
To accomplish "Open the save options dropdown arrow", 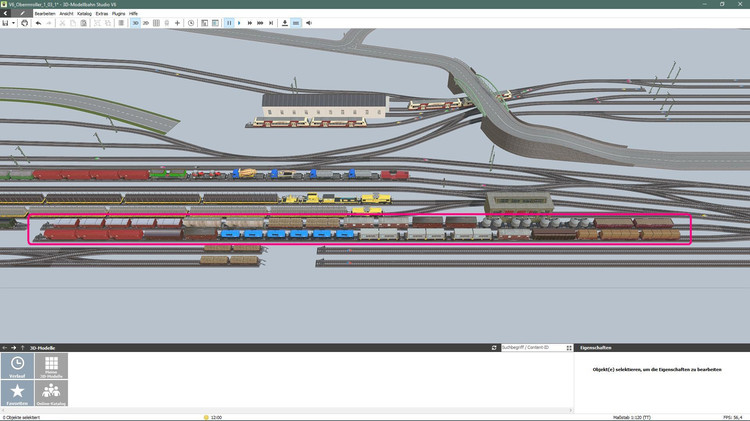I will coord(13,22).
